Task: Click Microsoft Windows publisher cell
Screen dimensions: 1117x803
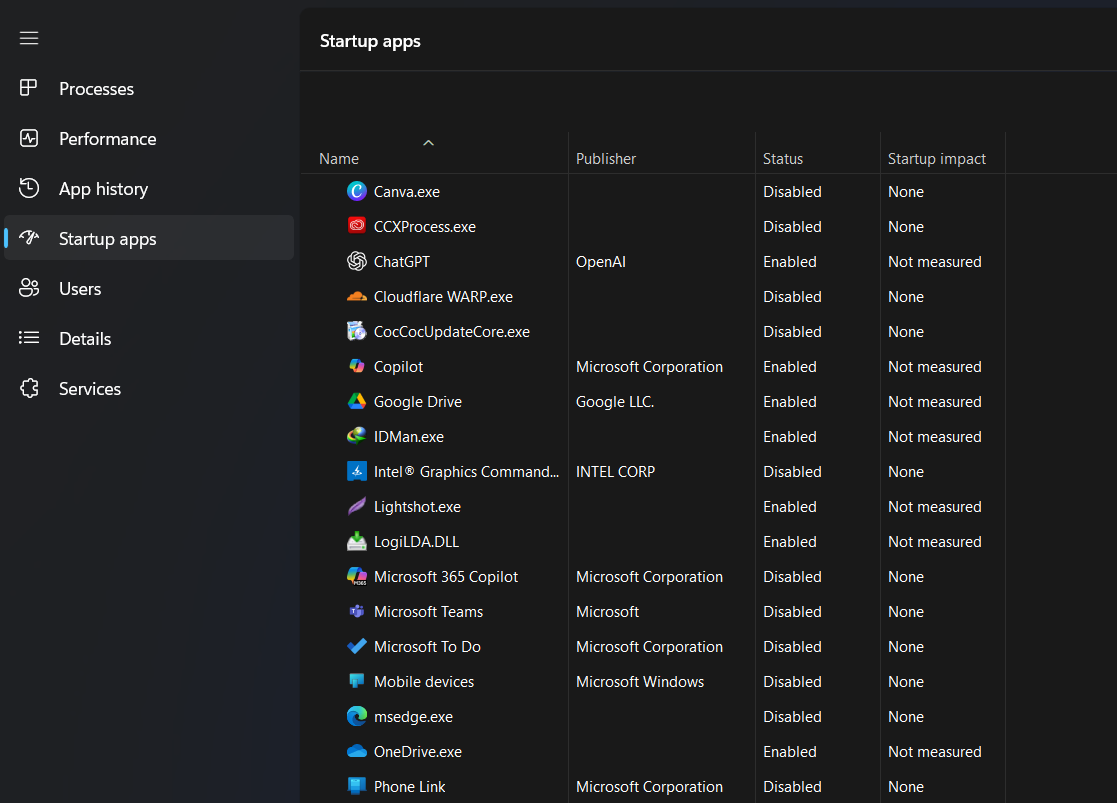Action: (640, 681)
